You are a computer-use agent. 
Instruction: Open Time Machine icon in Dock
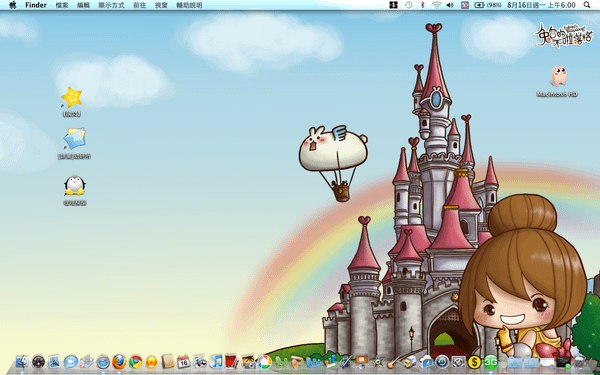[442, 362]
